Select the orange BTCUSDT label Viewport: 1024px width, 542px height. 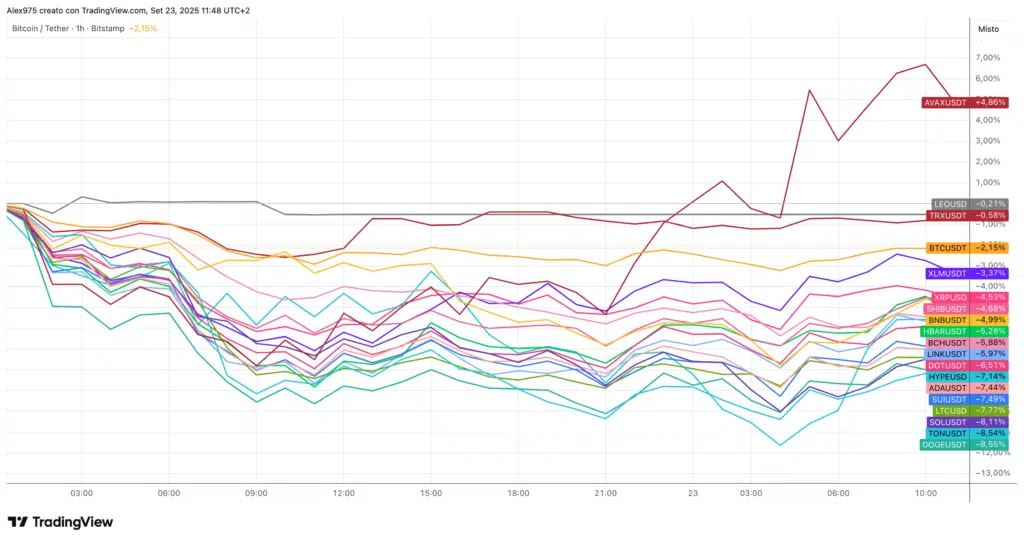(x=966, y=247)
